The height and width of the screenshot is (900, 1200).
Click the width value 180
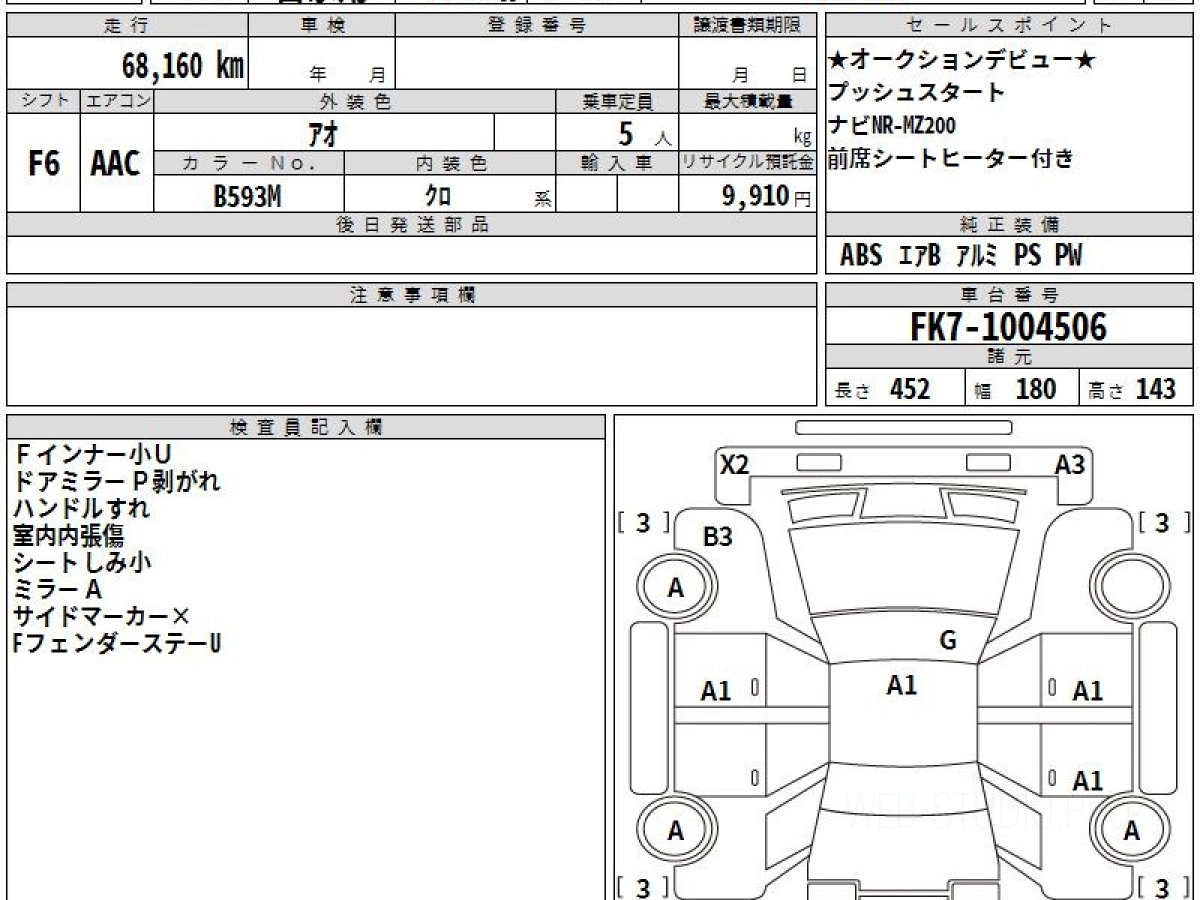[x=1036, y=389]
